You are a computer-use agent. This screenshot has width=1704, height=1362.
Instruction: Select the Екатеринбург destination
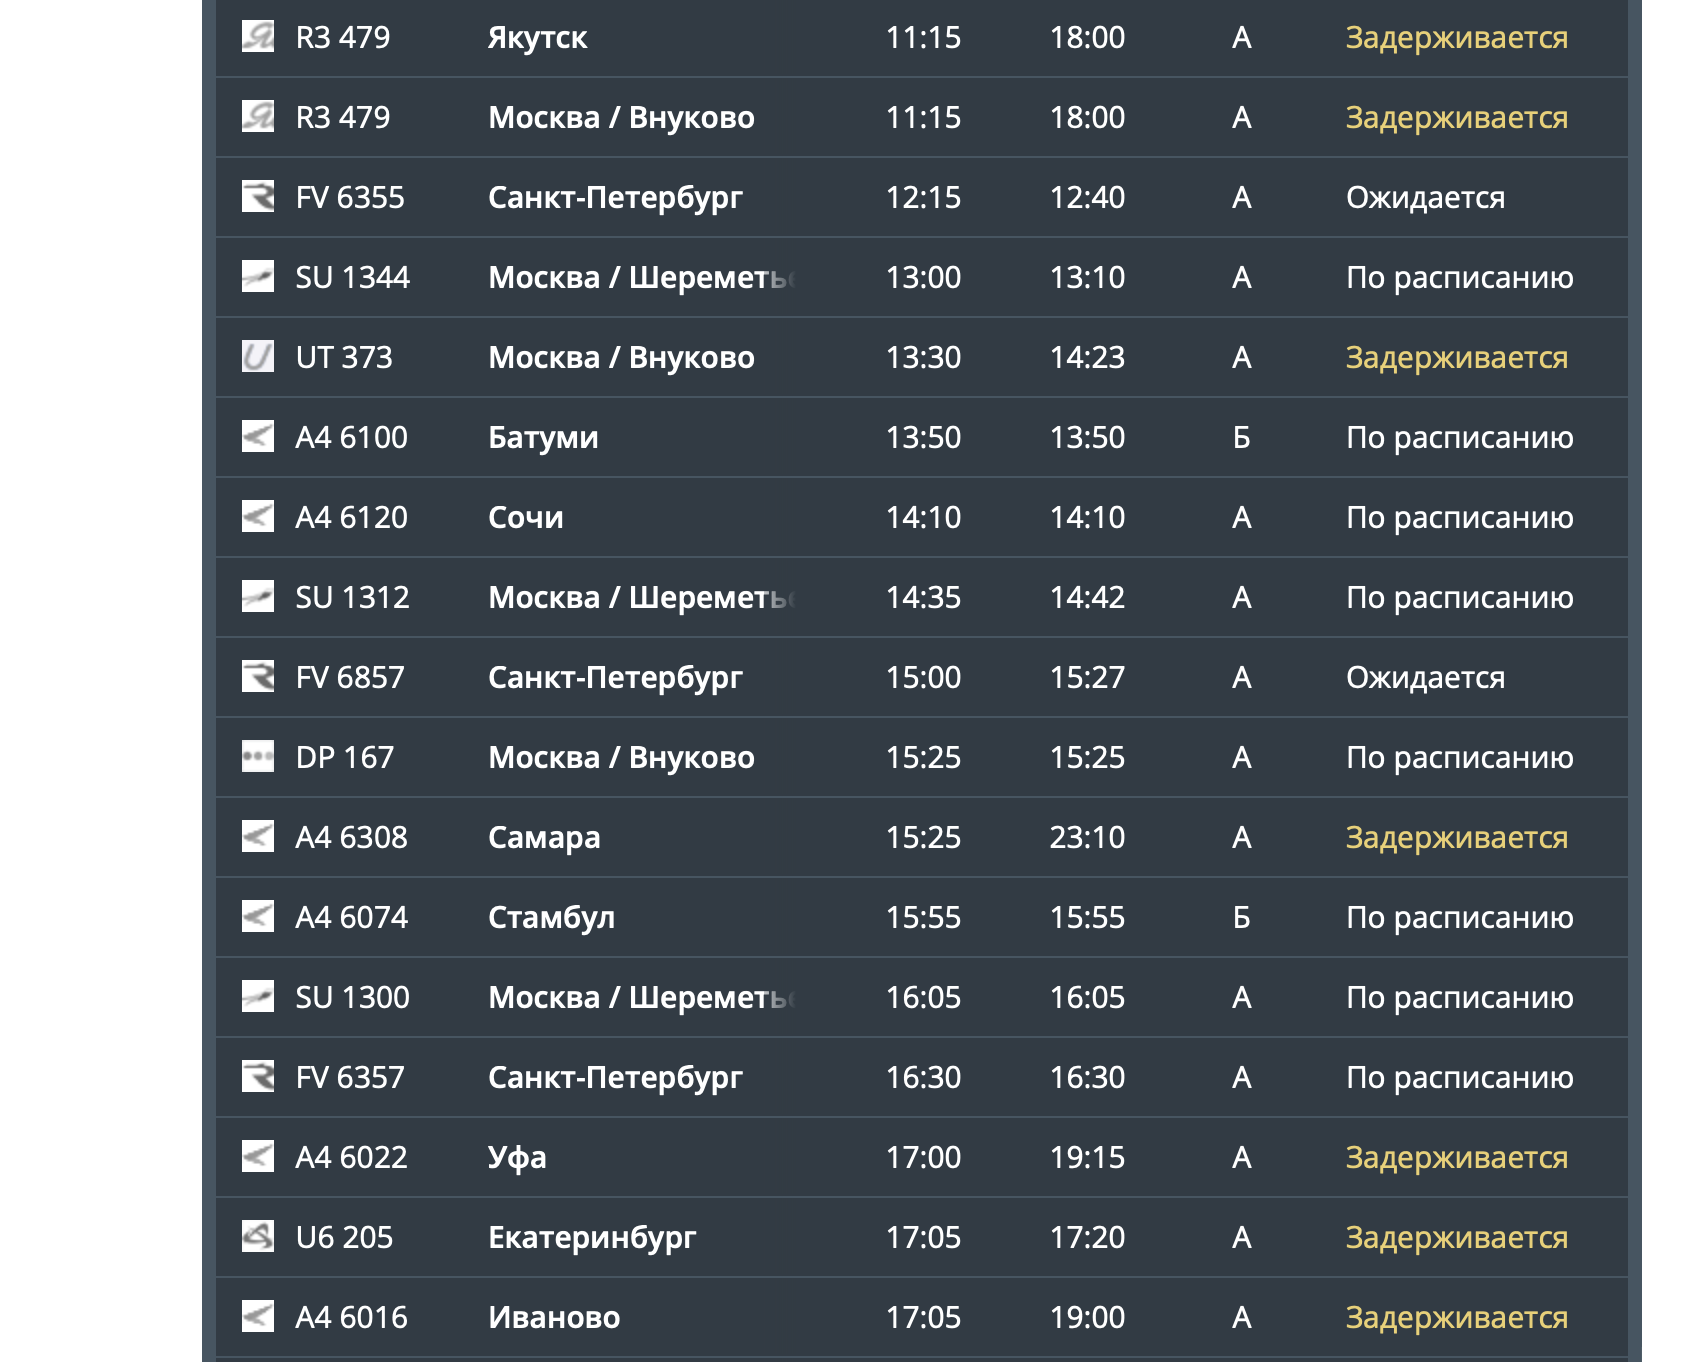(x=592, y=1237)
